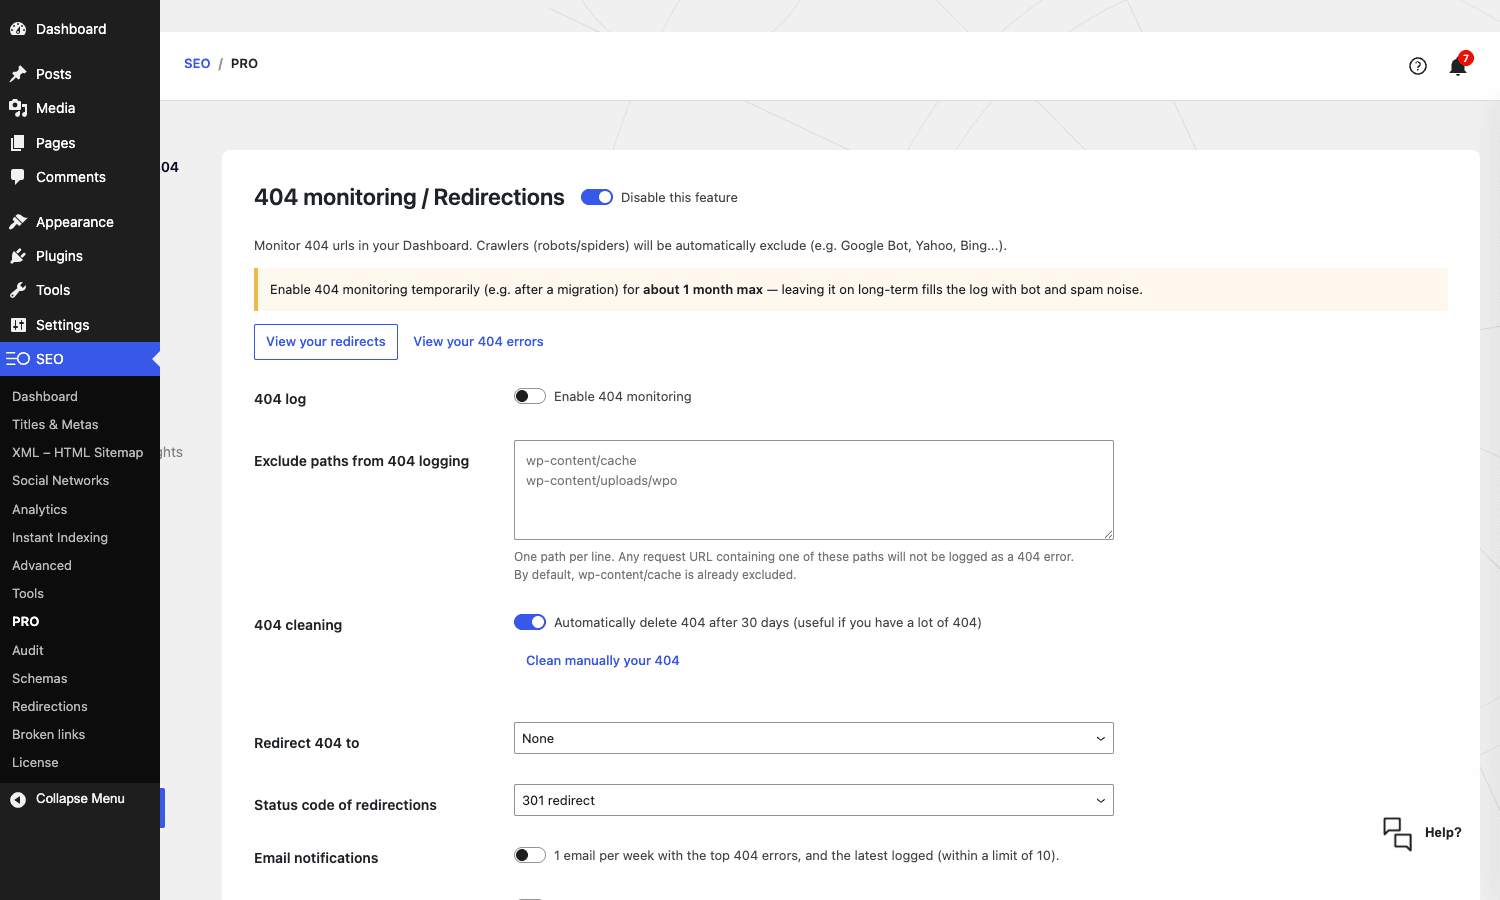Click the Comments bubble icon

[x=18, y=177]
